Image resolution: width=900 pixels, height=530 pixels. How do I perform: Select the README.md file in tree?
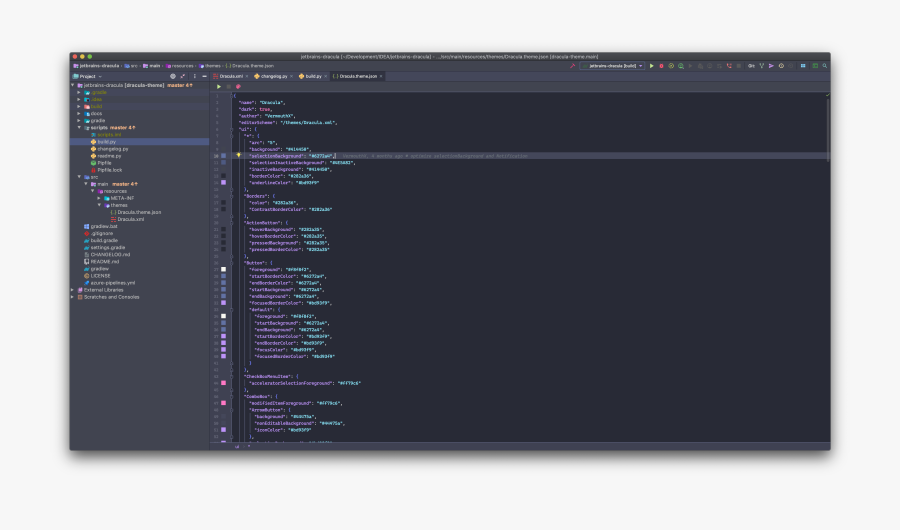[x=104, y=261]
